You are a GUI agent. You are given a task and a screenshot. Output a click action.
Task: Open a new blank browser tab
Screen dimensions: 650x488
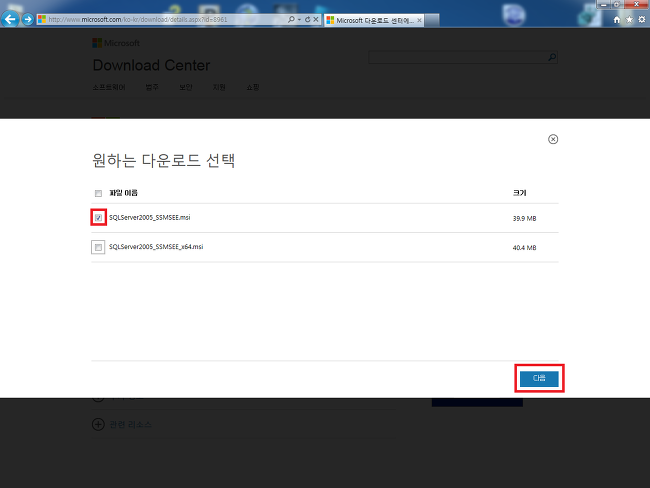click(x=432, y=20)
